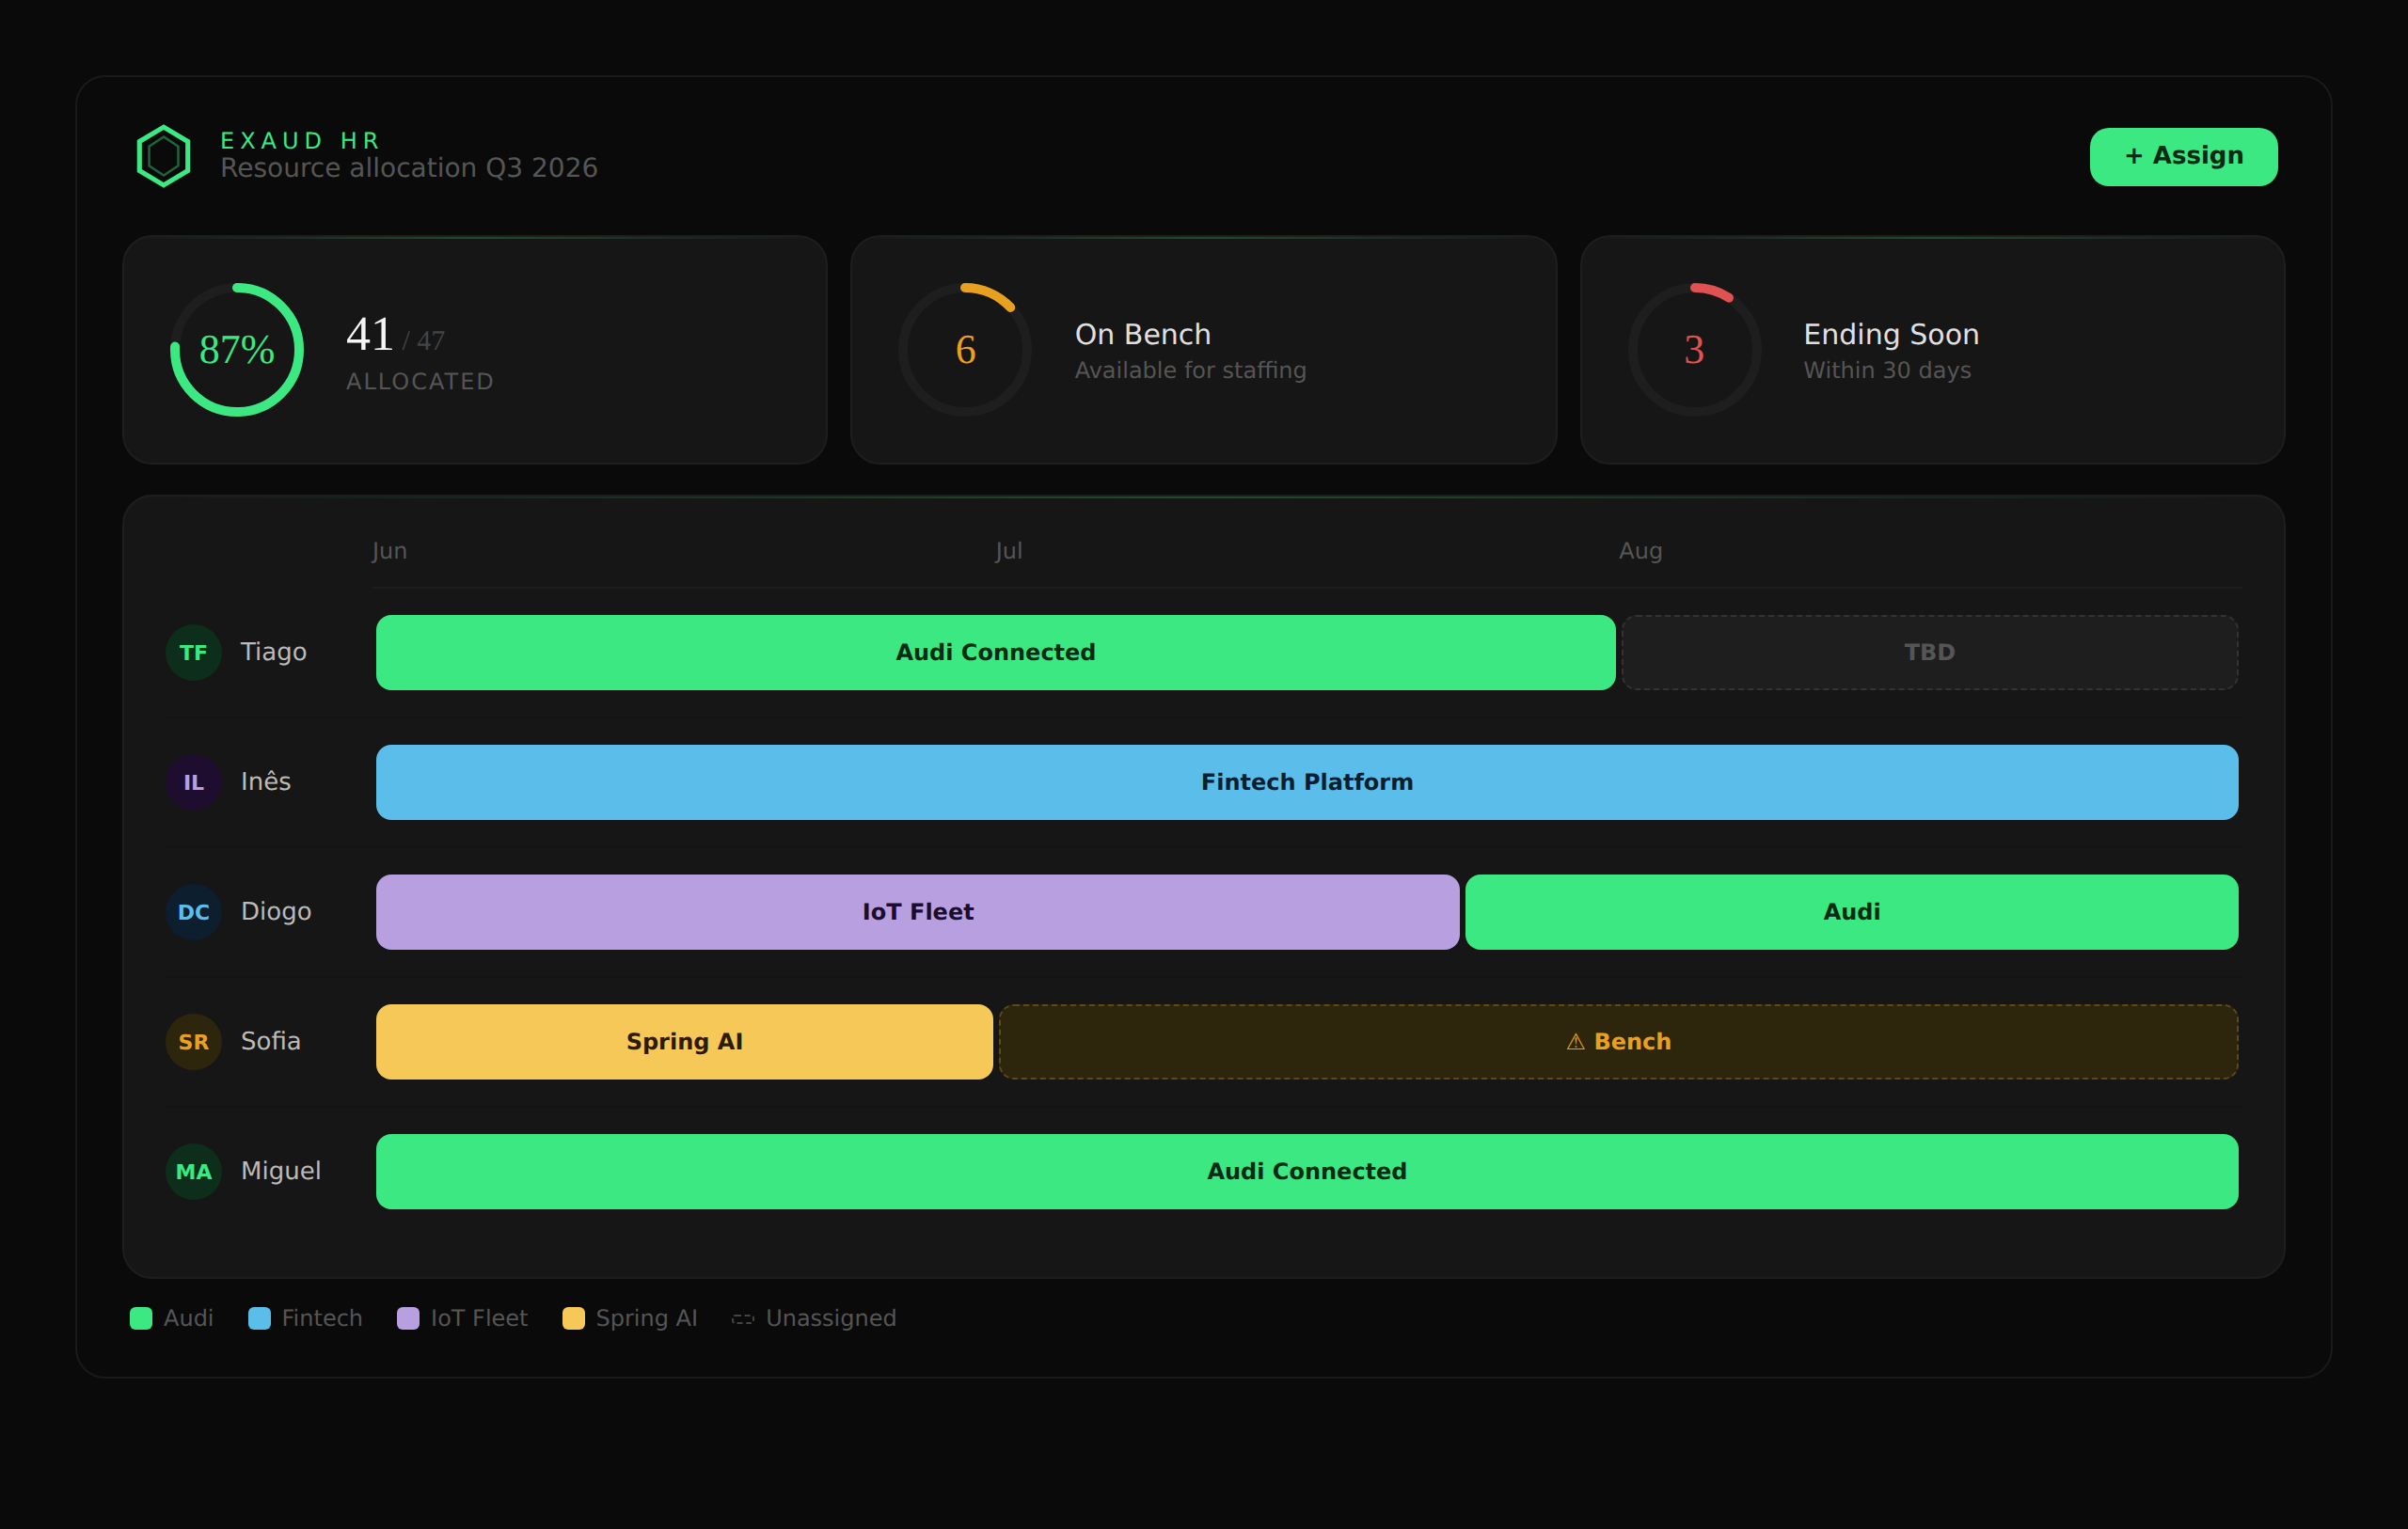Image resolution: width=2408 pixels, height=1529 pixels.
Task: Select the IL avatar for Inês
Action: (193, 782)
